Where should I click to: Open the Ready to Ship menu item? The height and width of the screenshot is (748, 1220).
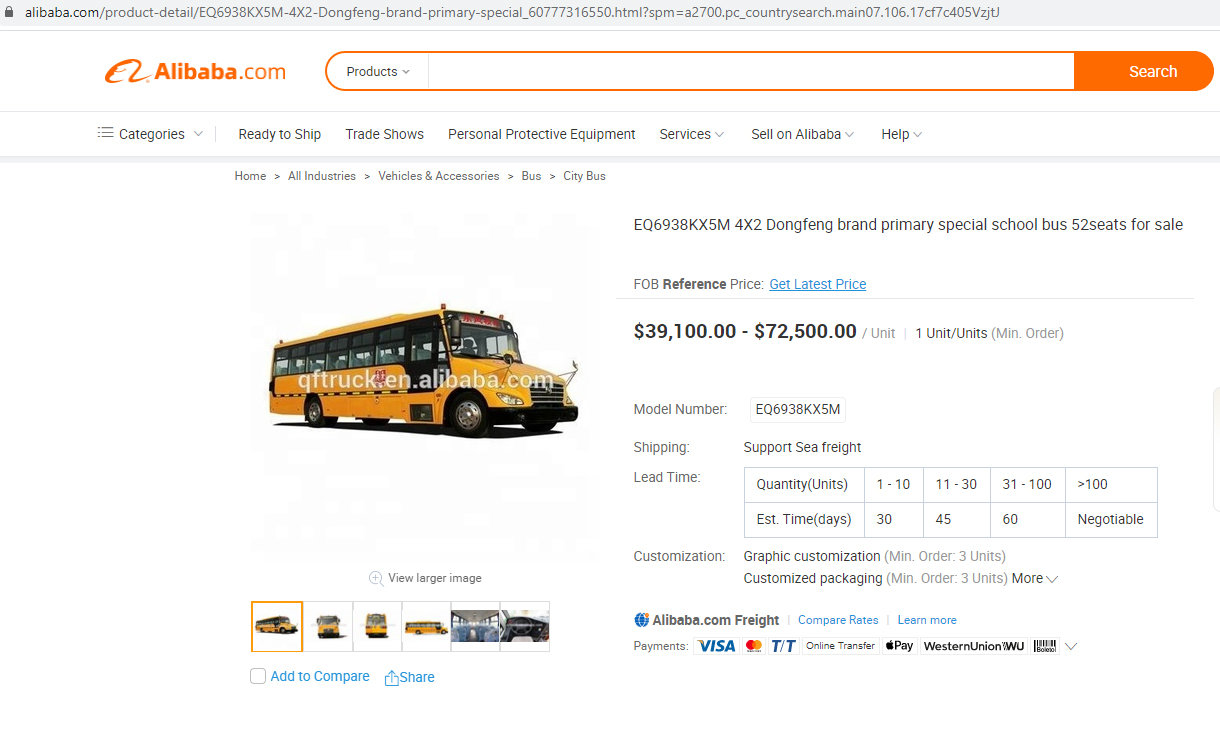pyautogui.click(x=280, y=134)
